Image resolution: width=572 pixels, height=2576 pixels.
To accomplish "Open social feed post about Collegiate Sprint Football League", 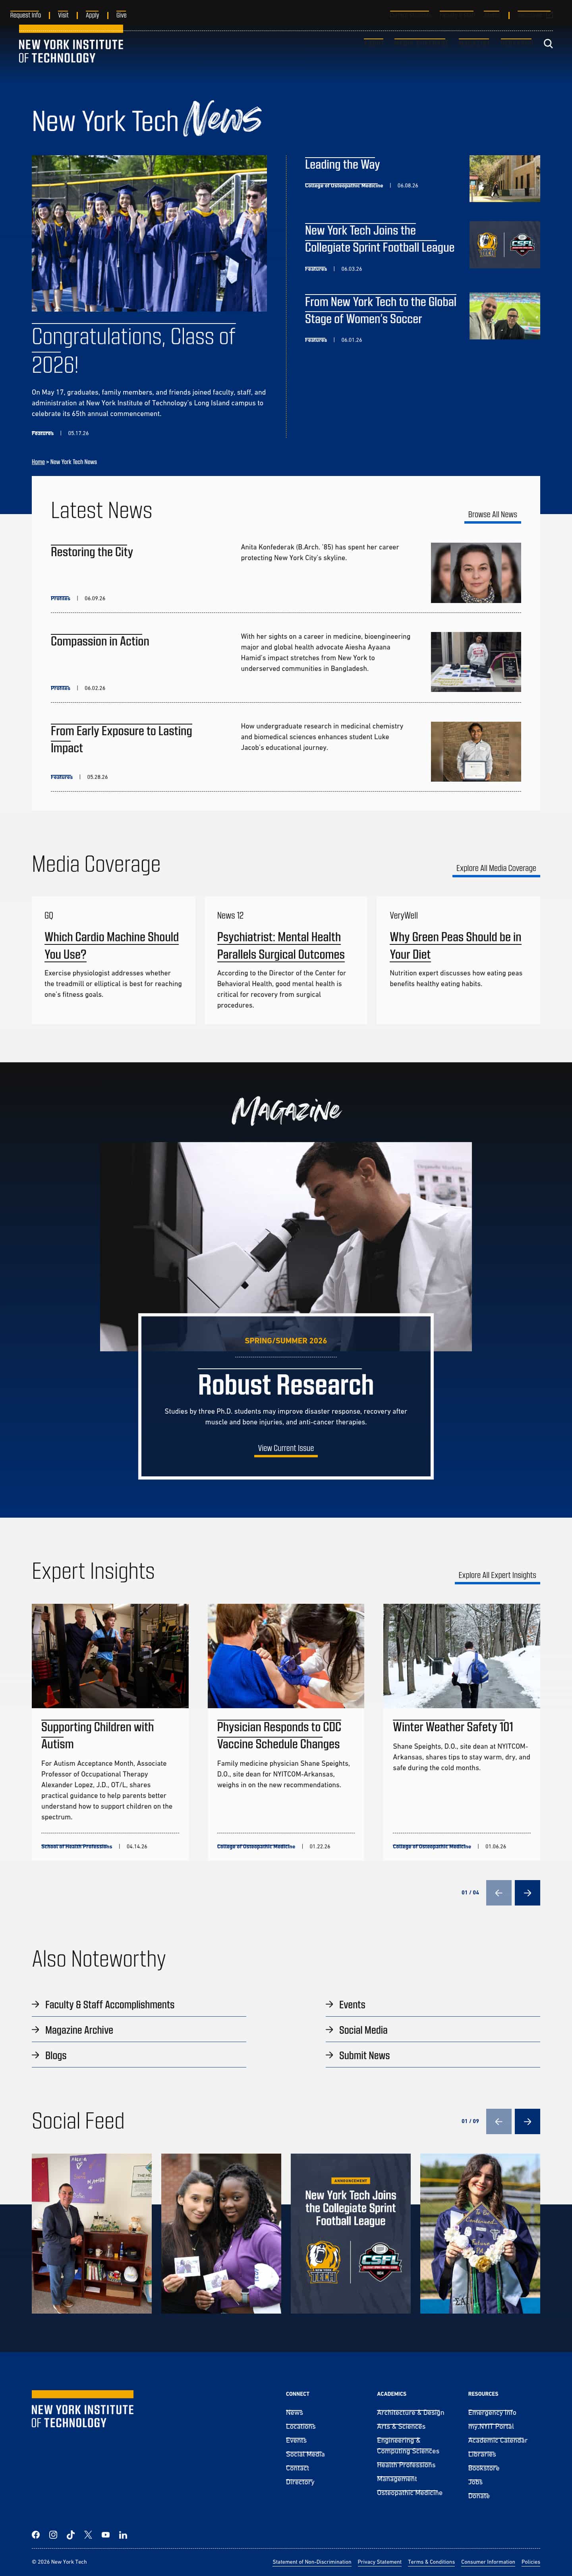I will pyautogui.click(x=351, y=2233).
